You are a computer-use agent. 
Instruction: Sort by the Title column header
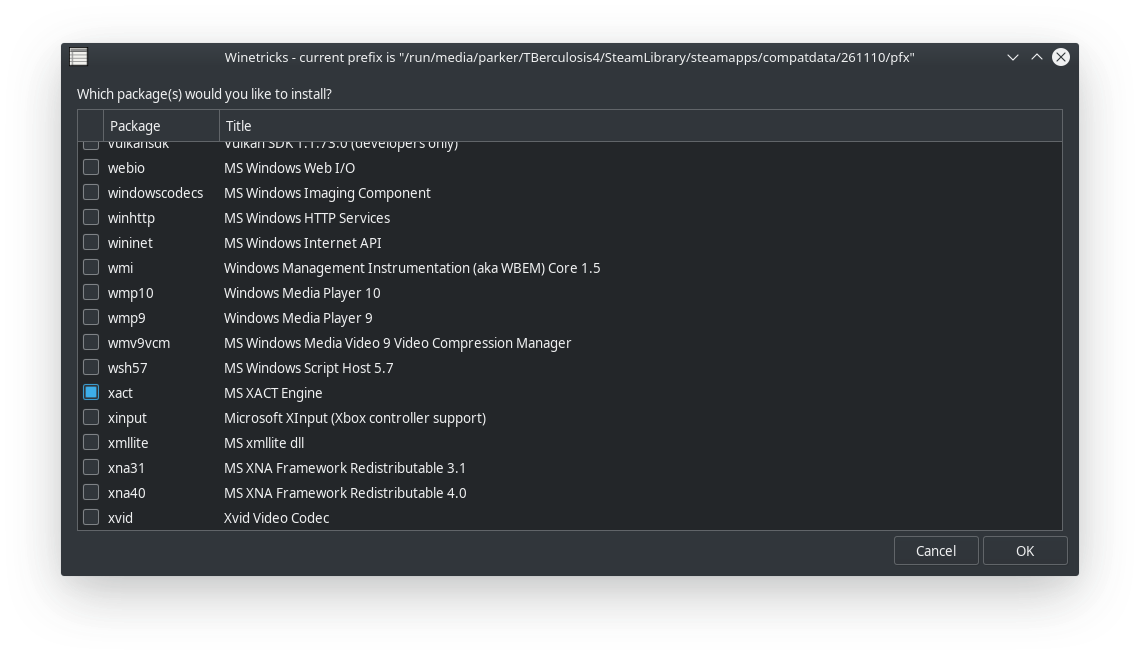tap(641, 126)
